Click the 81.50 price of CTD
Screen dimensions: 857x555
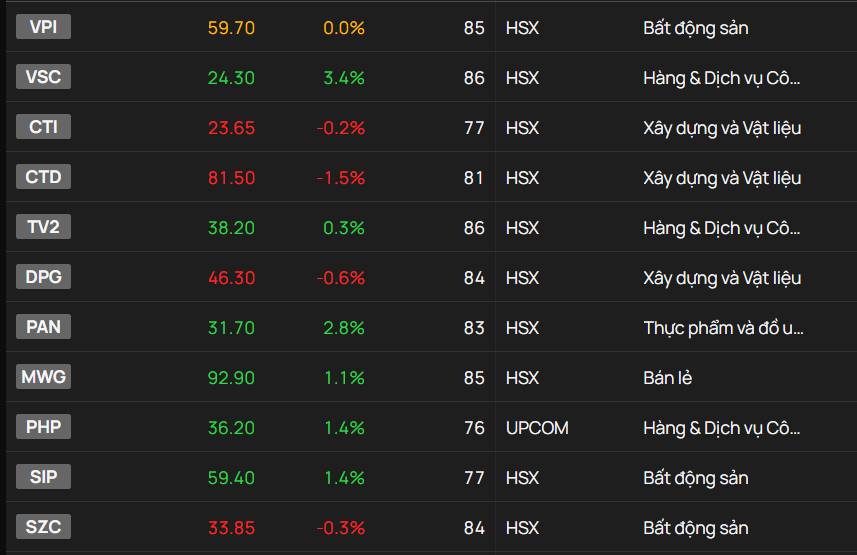(x=231, y=178)
